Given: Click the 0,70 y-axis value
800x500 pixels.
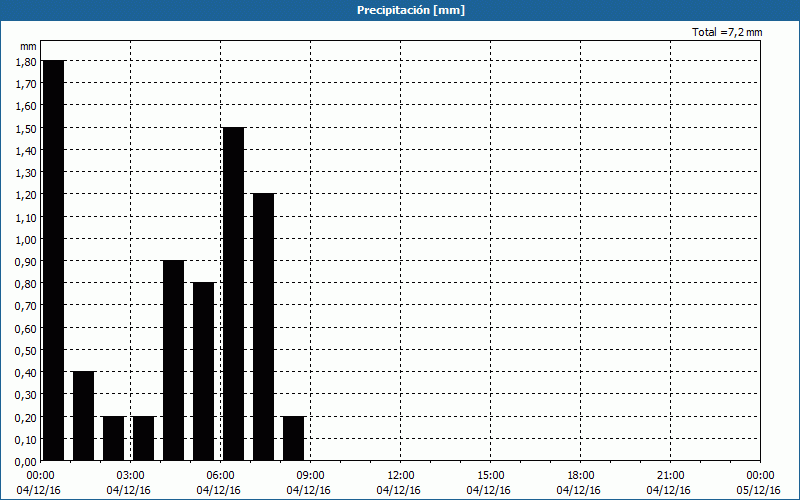Looking at the screenshot, I should coord(26,306).
